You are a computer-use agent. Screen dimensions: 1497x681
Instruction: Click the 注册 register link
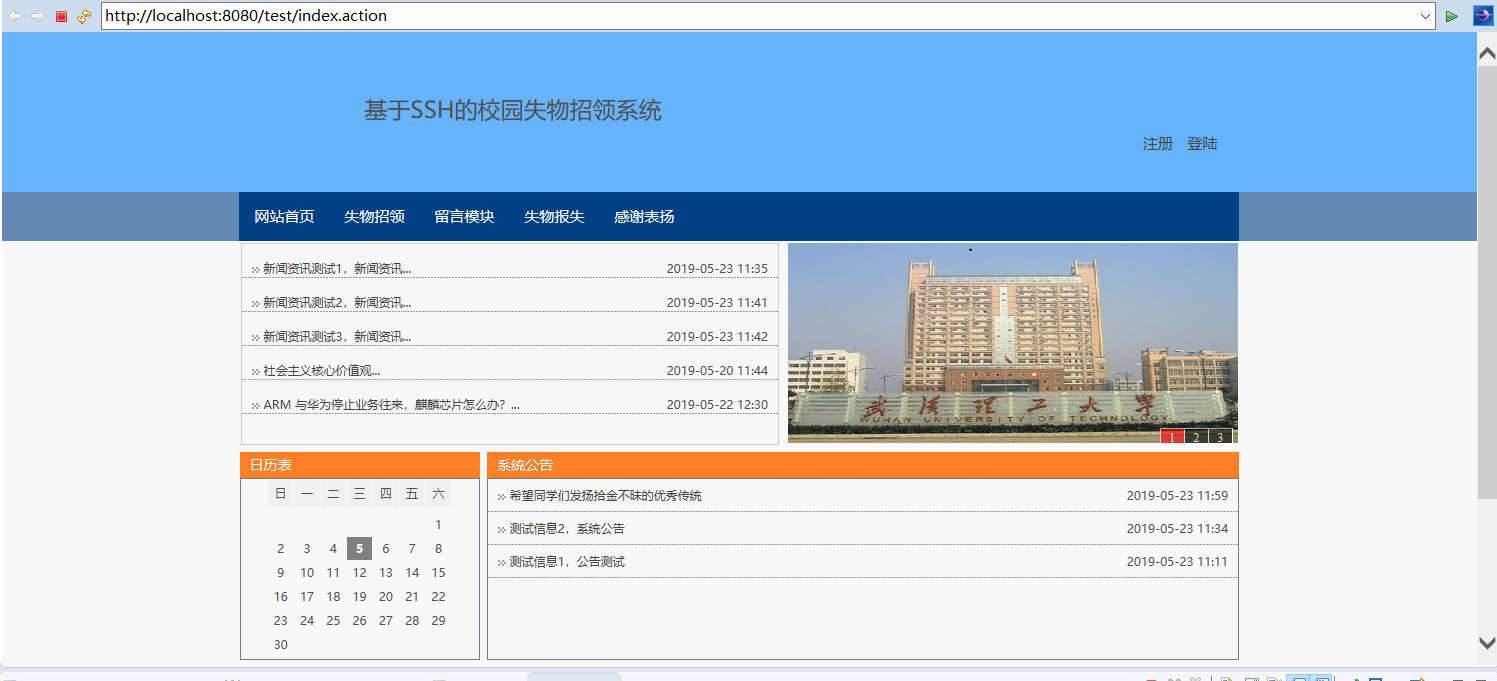pos(1158,143)
